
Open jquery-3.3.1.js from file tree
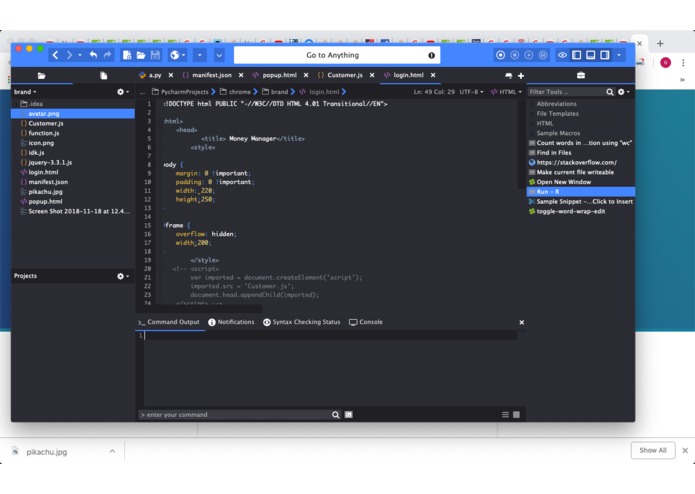click(50, 162)
